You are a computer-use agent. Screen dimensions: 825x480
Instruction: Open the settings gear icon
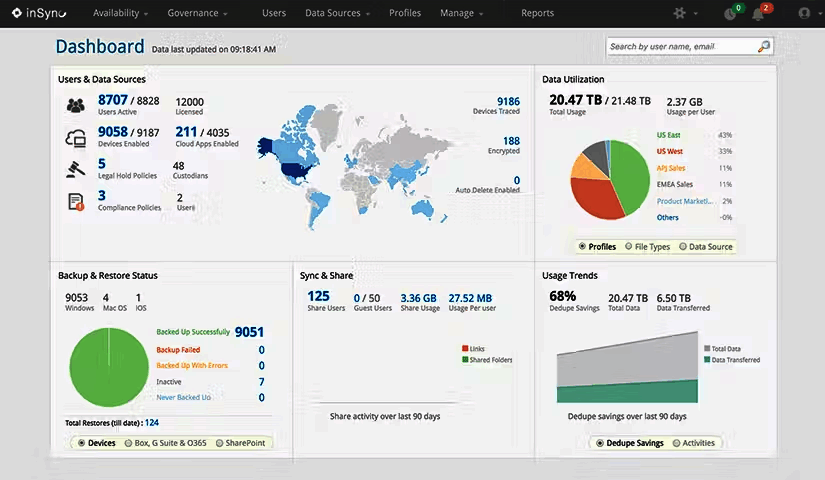[679, 13]
